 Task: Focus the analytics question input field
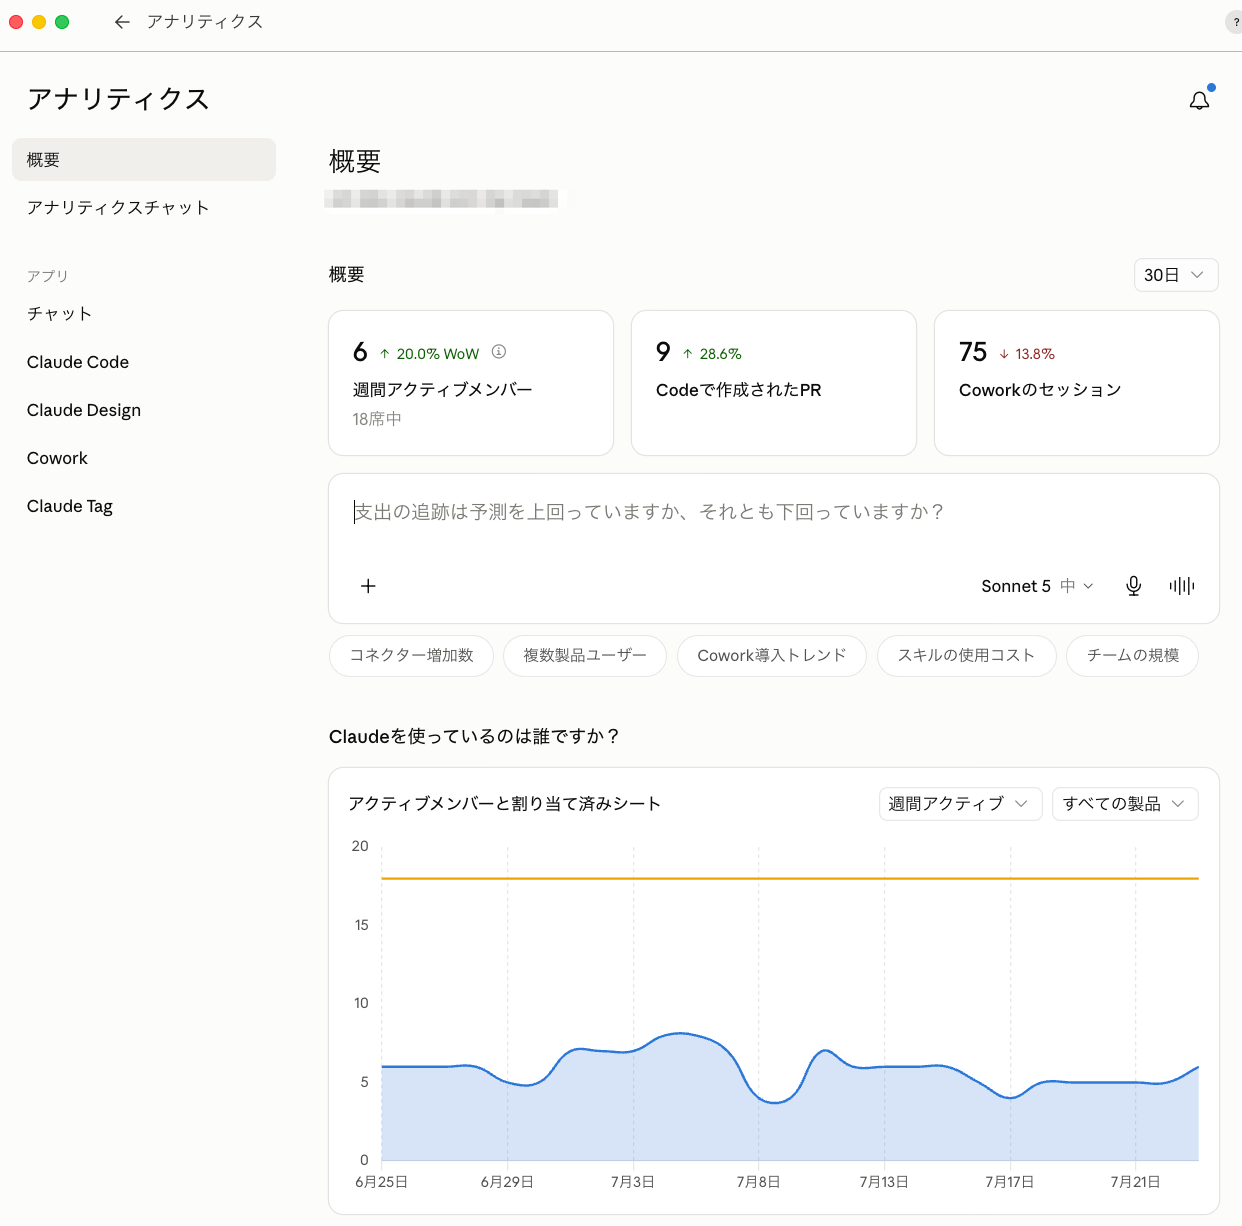pyautogui.click(x=774, y=512)
